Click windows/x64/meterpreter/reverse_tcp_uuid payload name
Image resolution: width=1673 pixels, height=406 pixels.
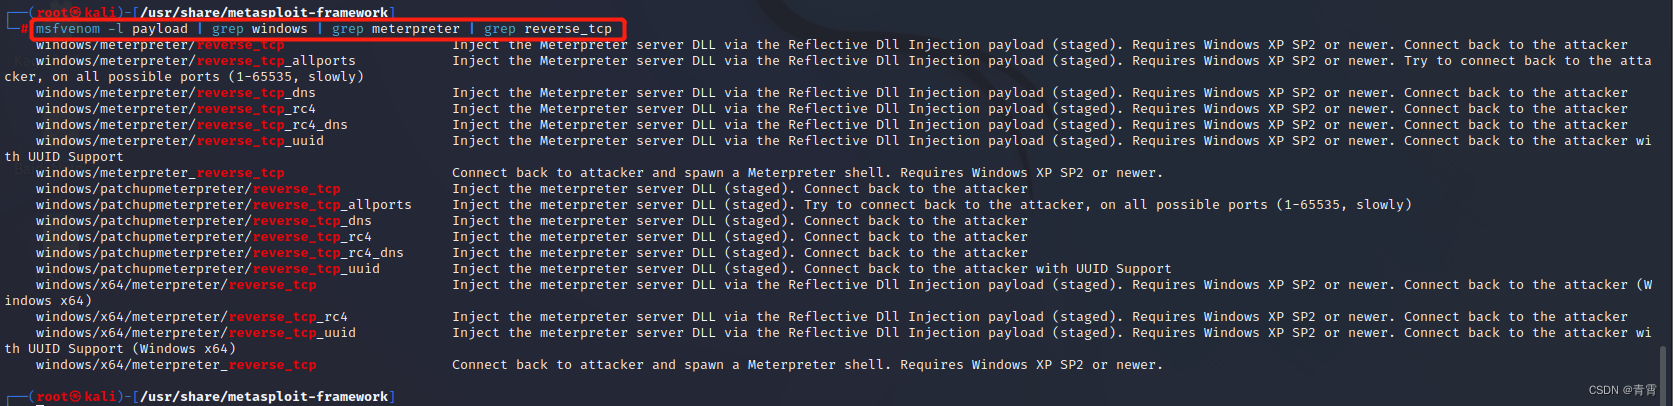pos(196,333)
